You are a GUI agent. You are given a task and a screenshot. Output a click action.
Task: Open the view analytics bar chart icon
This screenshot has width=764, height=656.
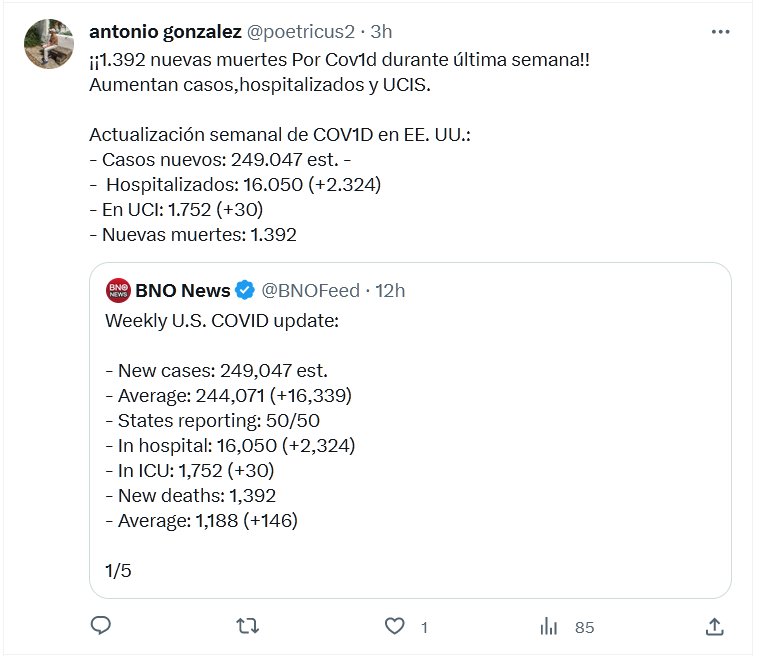coord(548,626)
